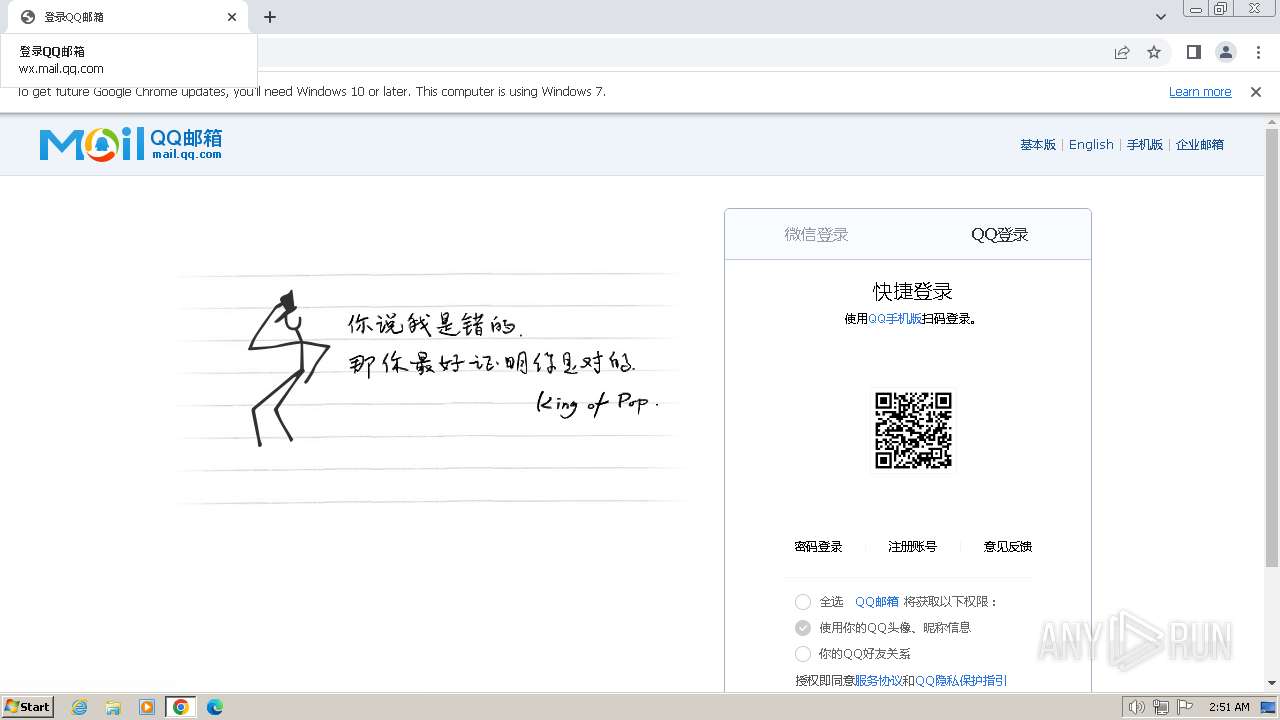Viewport: 1280px width, 720px height.
Task: Open the 企业邮箱 link
Action: (x=1200, y=145)
